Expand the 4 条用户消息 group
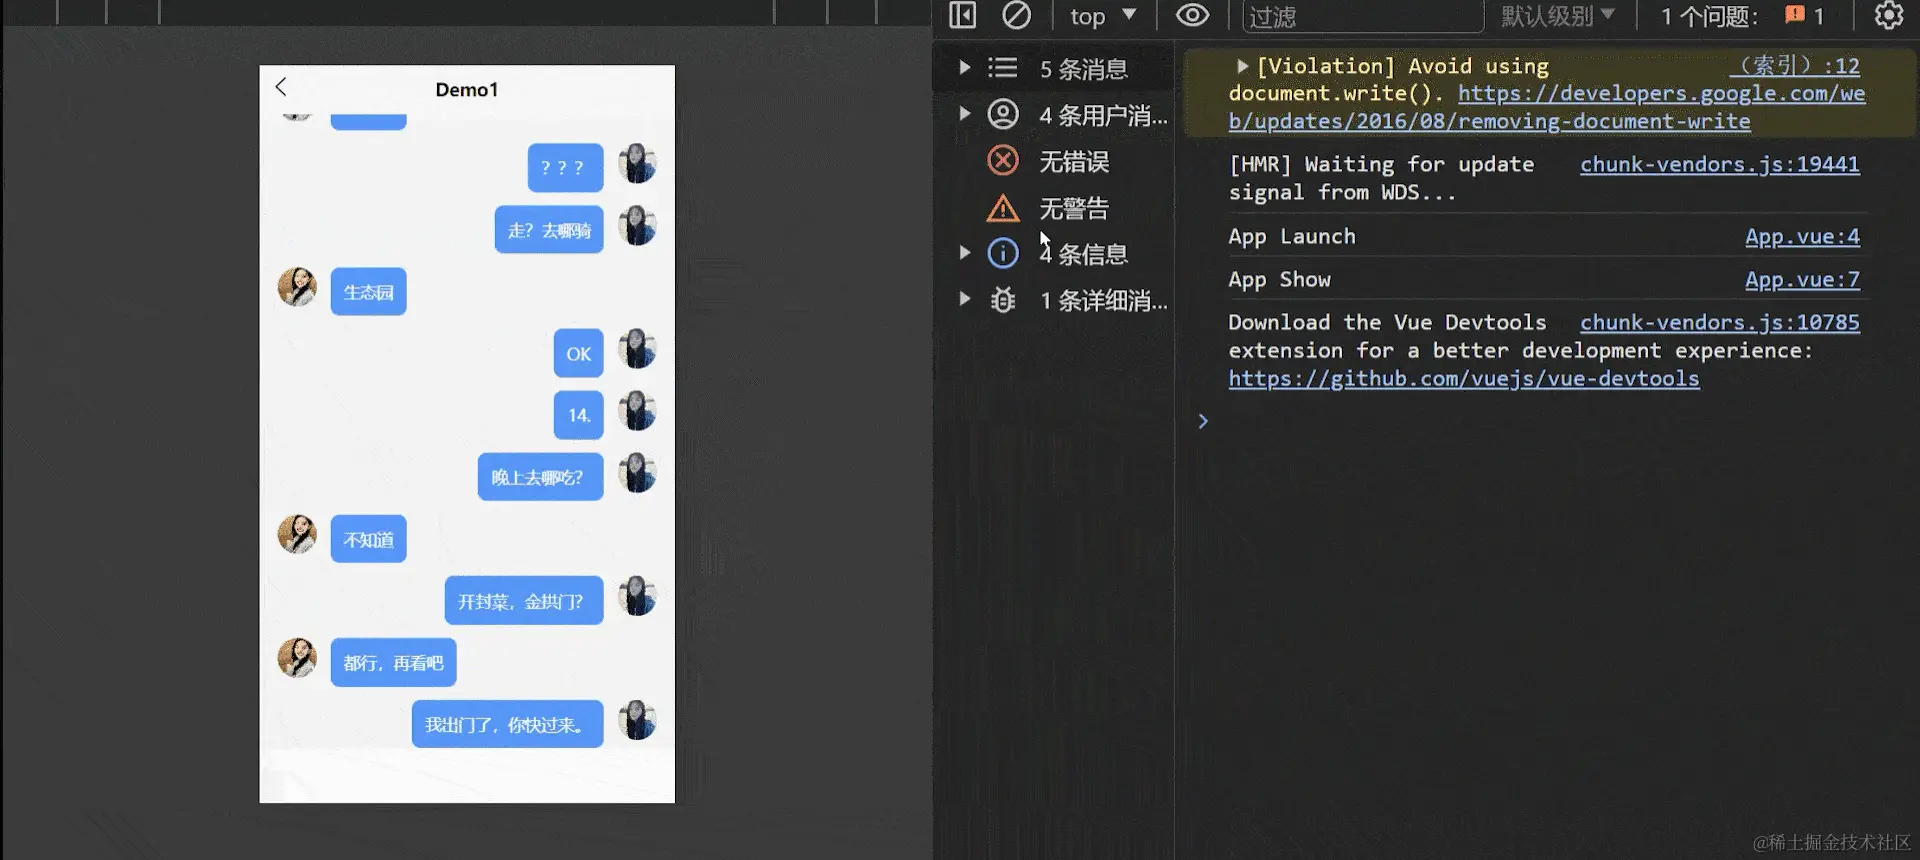This screenshot has height=860, width=1920. click(964, 114)
